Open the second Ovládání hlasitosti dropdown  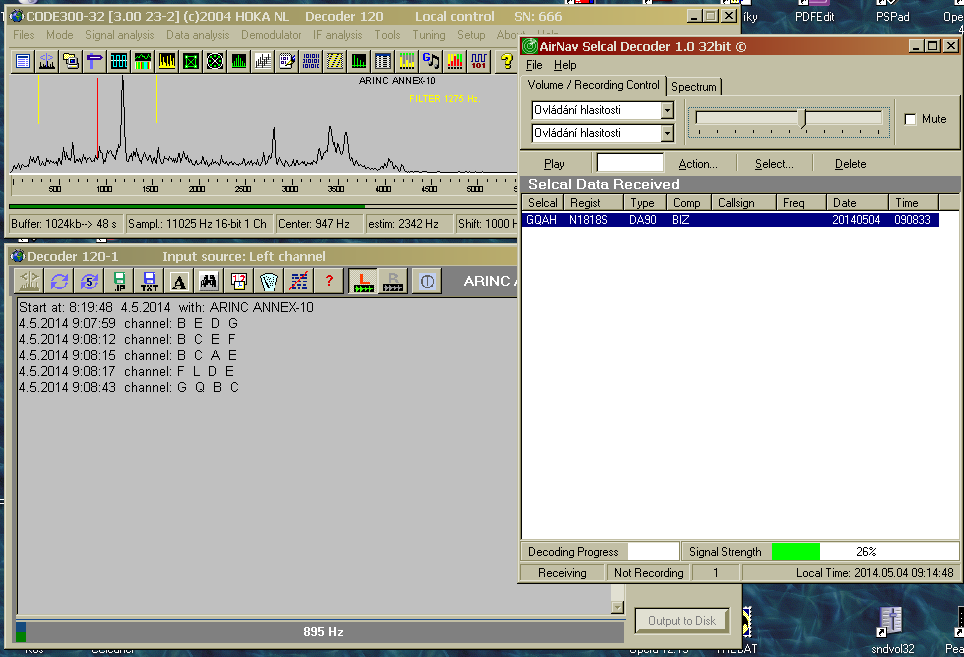coord(667,133)
